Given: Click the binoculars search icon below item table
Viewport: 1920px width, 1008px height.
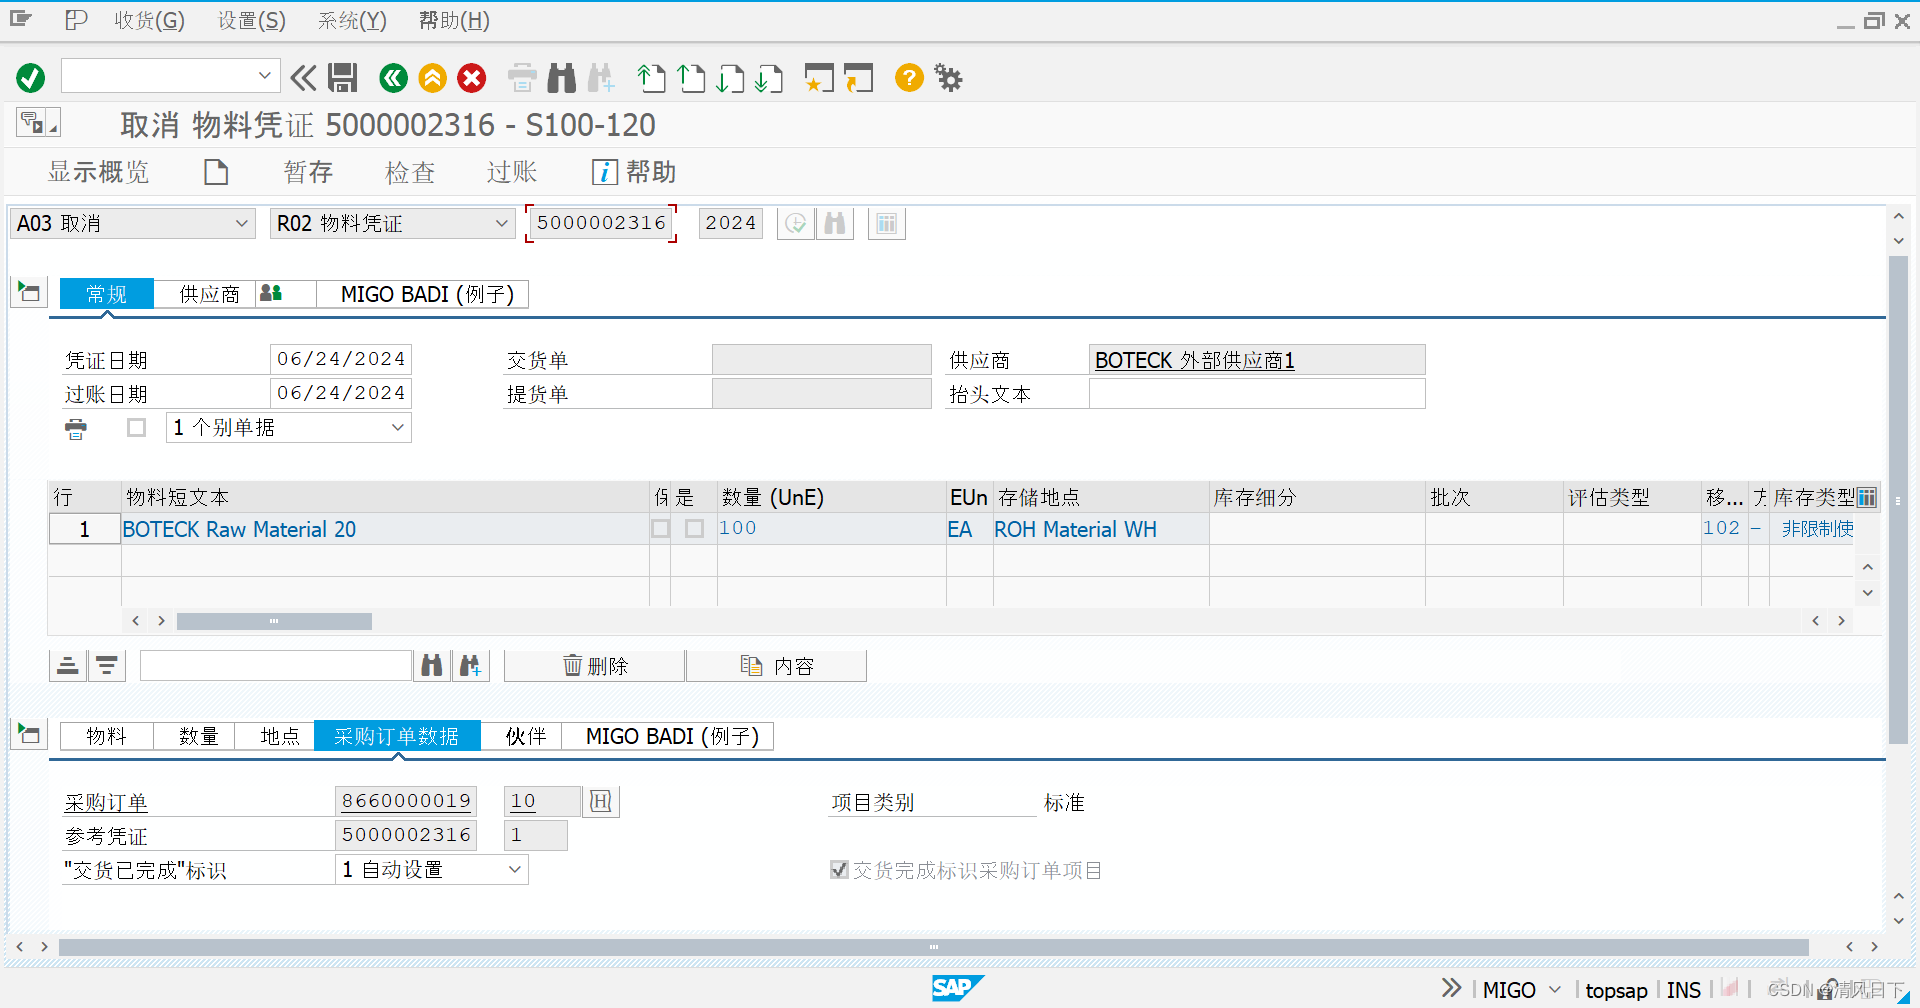Looking at the screenshot, I should click(x=432, y=665).
